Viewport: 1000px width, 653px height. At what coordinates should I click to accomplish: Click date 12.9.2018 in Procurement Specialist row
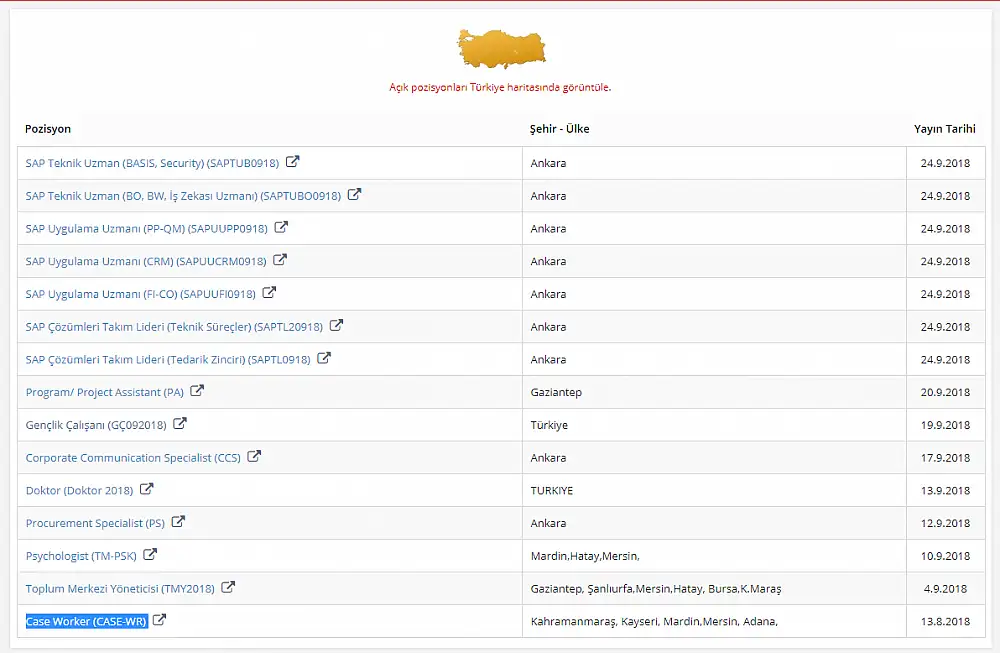945,523
